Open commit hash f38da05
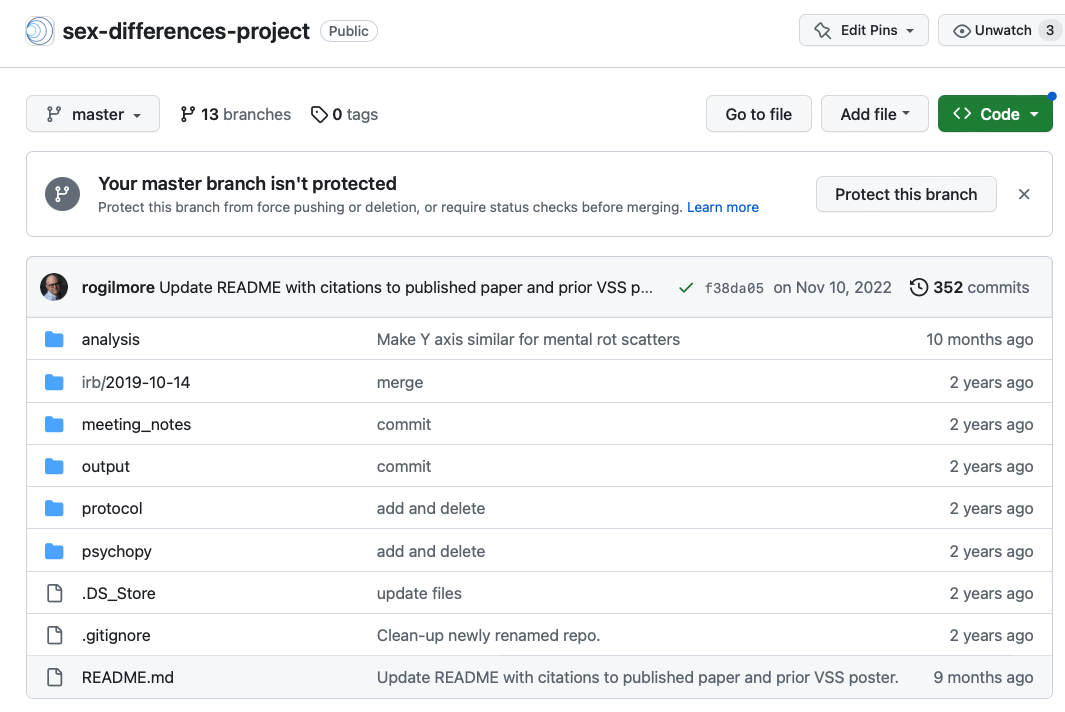Image resolution: width=1065 pixels, height=712 pixels. [x=734, y=288]
